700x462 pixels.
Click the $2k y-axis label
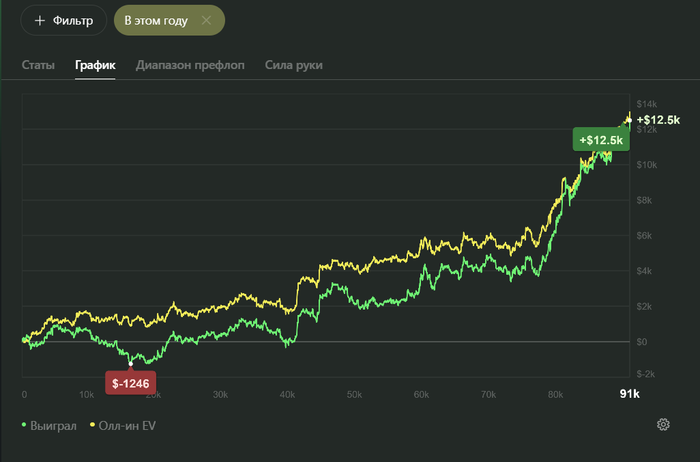tap(644, 306)
